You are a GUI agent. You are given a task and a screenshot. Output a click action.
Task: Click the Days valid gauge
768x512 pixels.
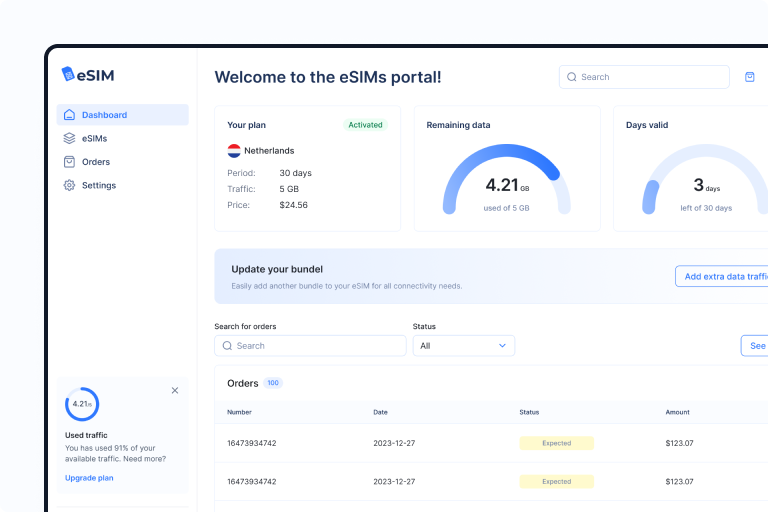coord(705,179)
